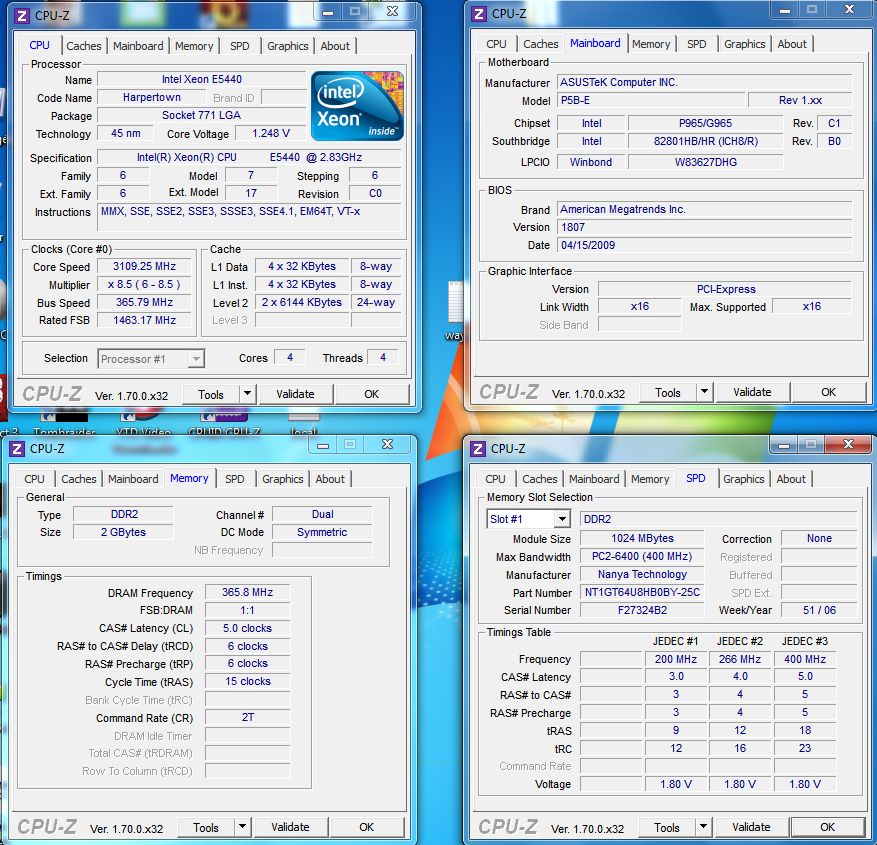
Task: Click Tools button in Memory window
Action: click(x=206, y=827)
